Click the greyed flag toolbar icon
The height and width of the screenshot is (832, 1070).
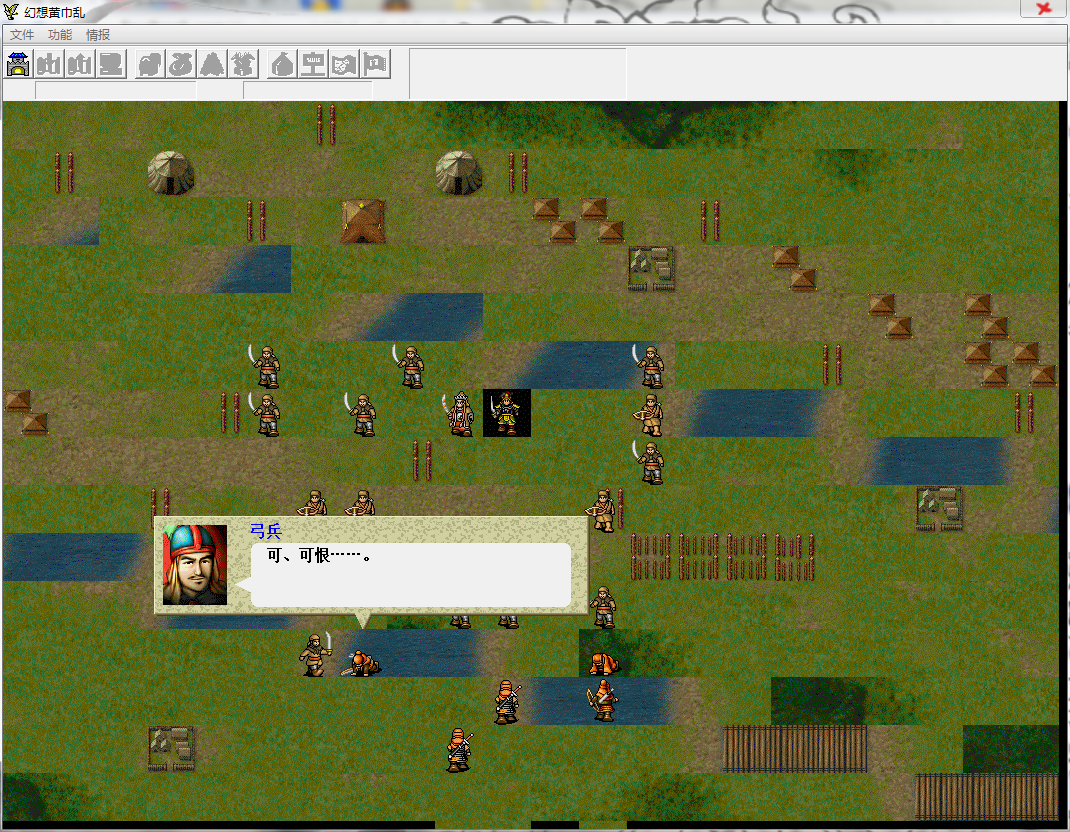[375, 64]
